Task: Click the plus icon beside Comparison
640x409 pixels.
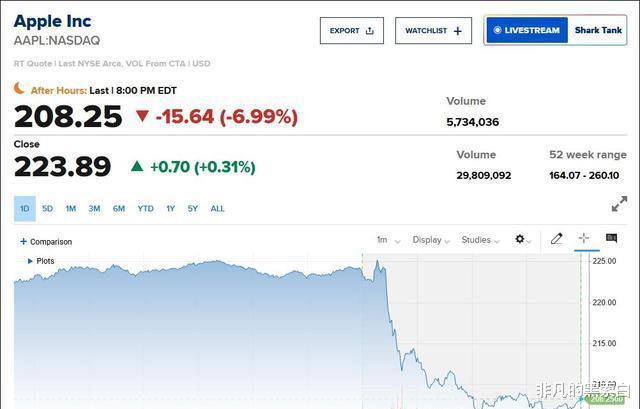Action: (x=23, y=241)
